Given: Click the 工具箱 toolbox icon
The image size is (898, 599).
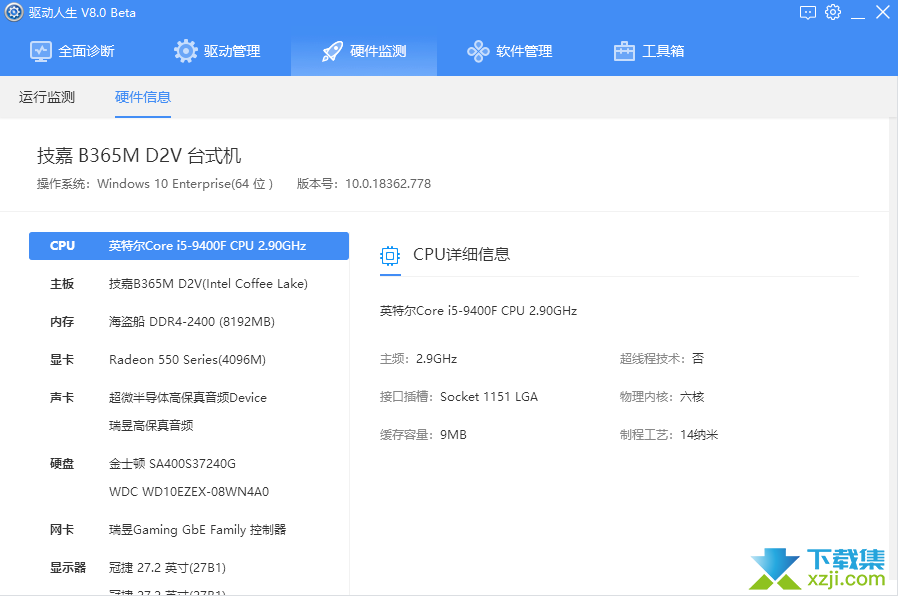Looking at the screenshot, I should click(x=624, y=52).
